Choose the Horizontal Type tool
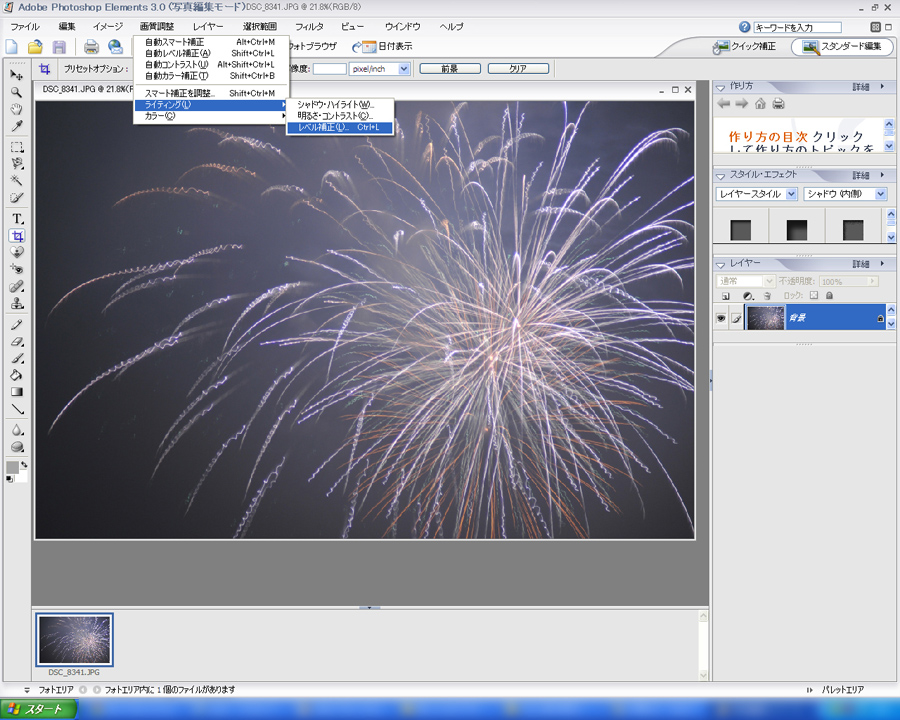The image size is (900, 720). pyautogui.click(x=17, y=218)
